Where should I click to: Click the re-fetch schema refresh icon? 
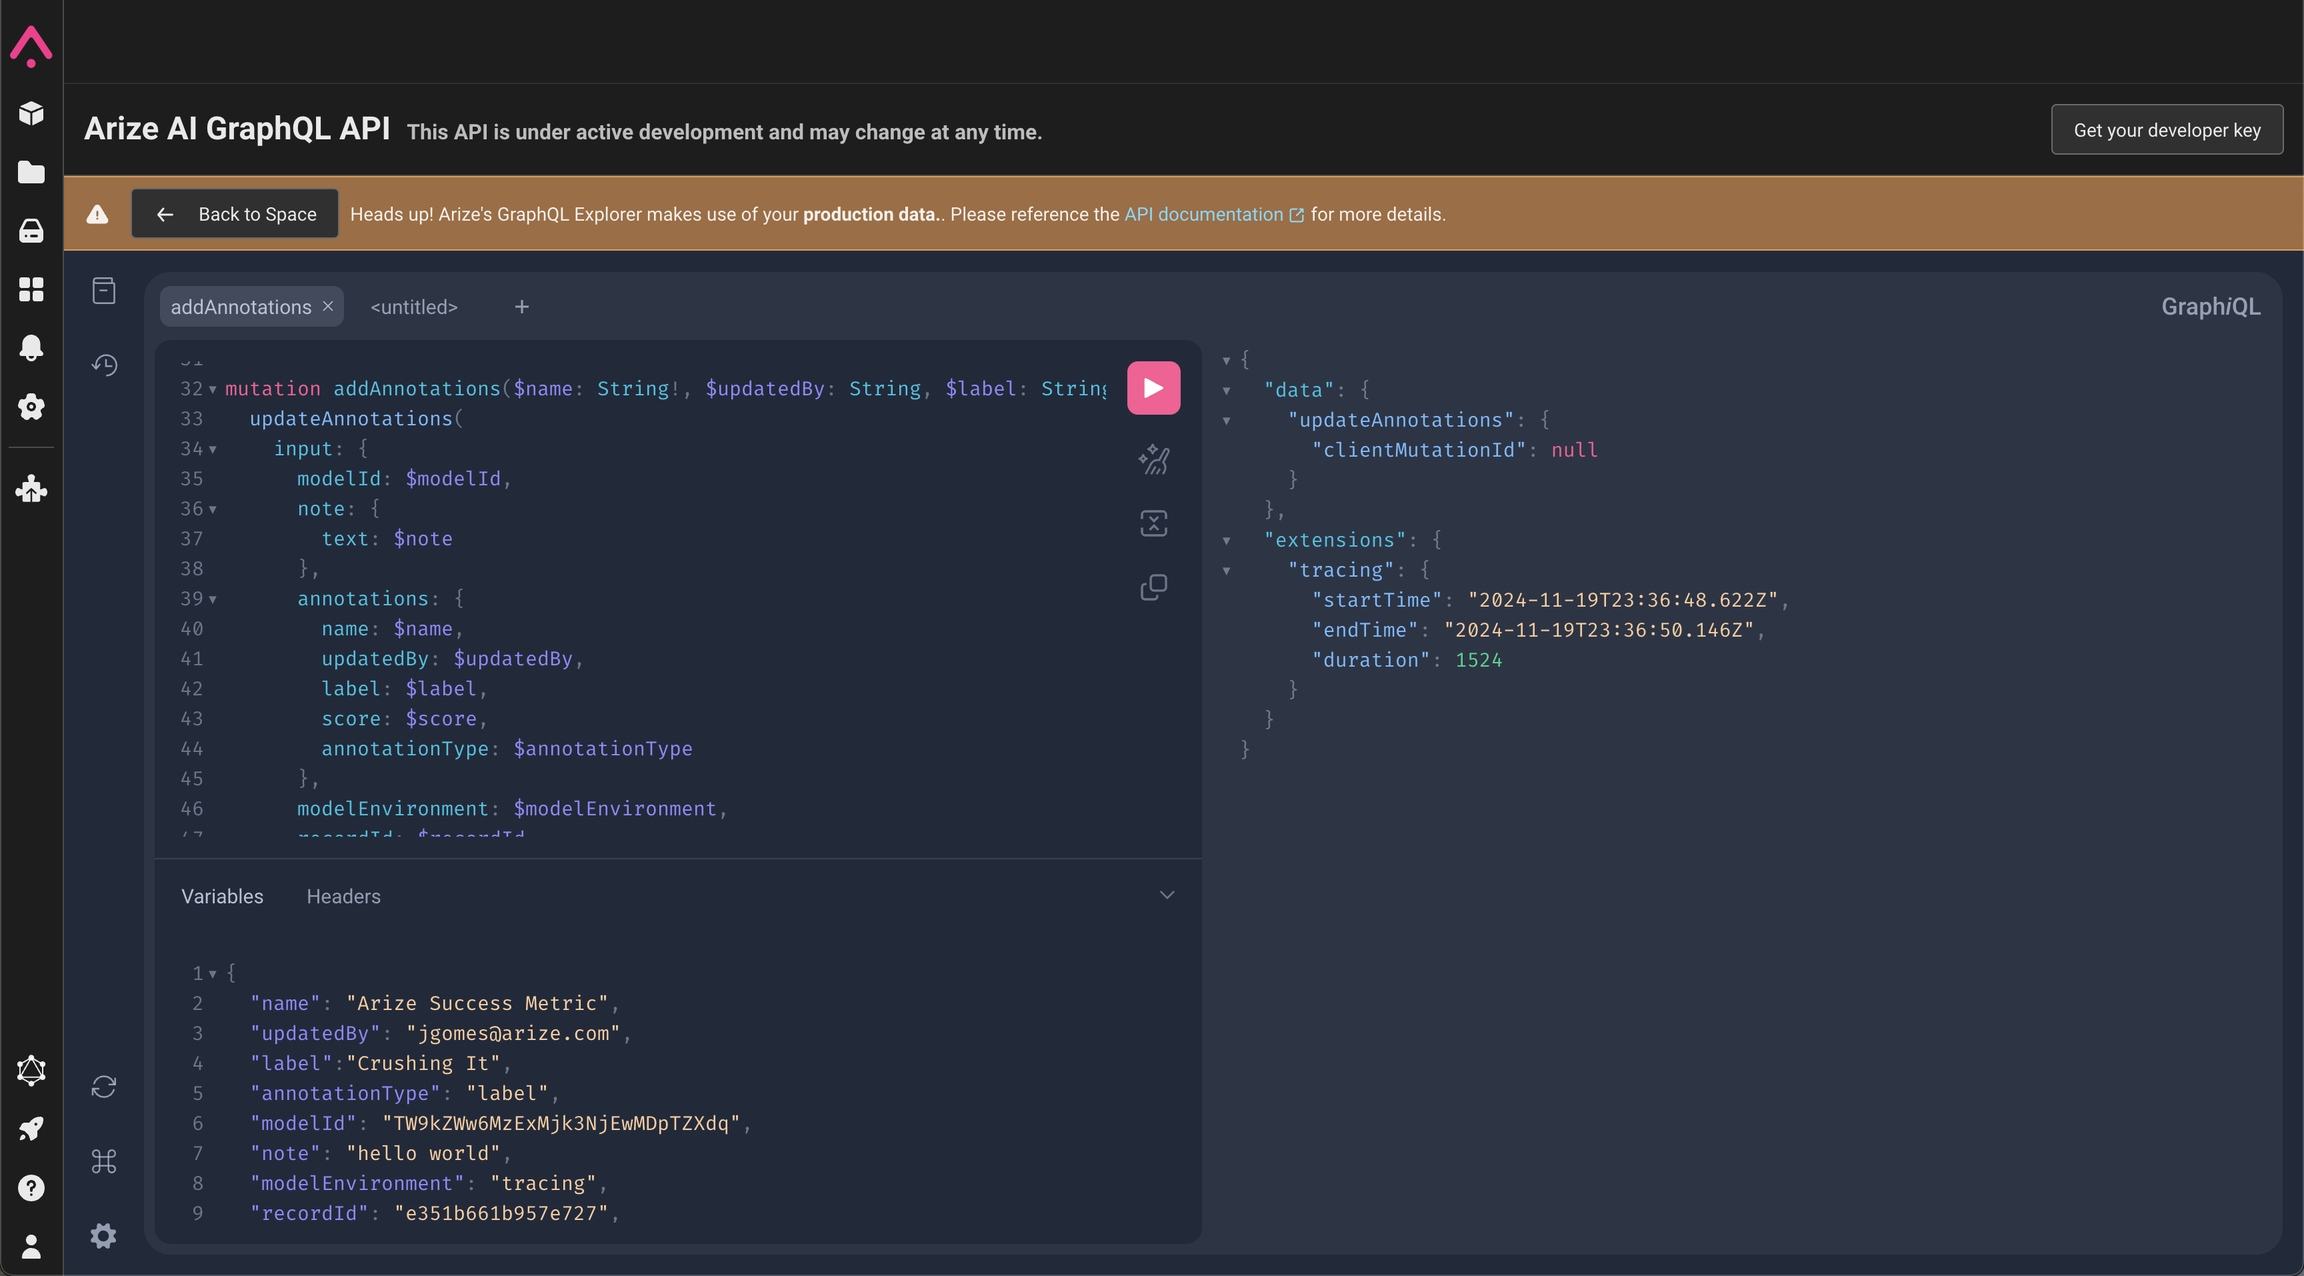coord(104,1087)
